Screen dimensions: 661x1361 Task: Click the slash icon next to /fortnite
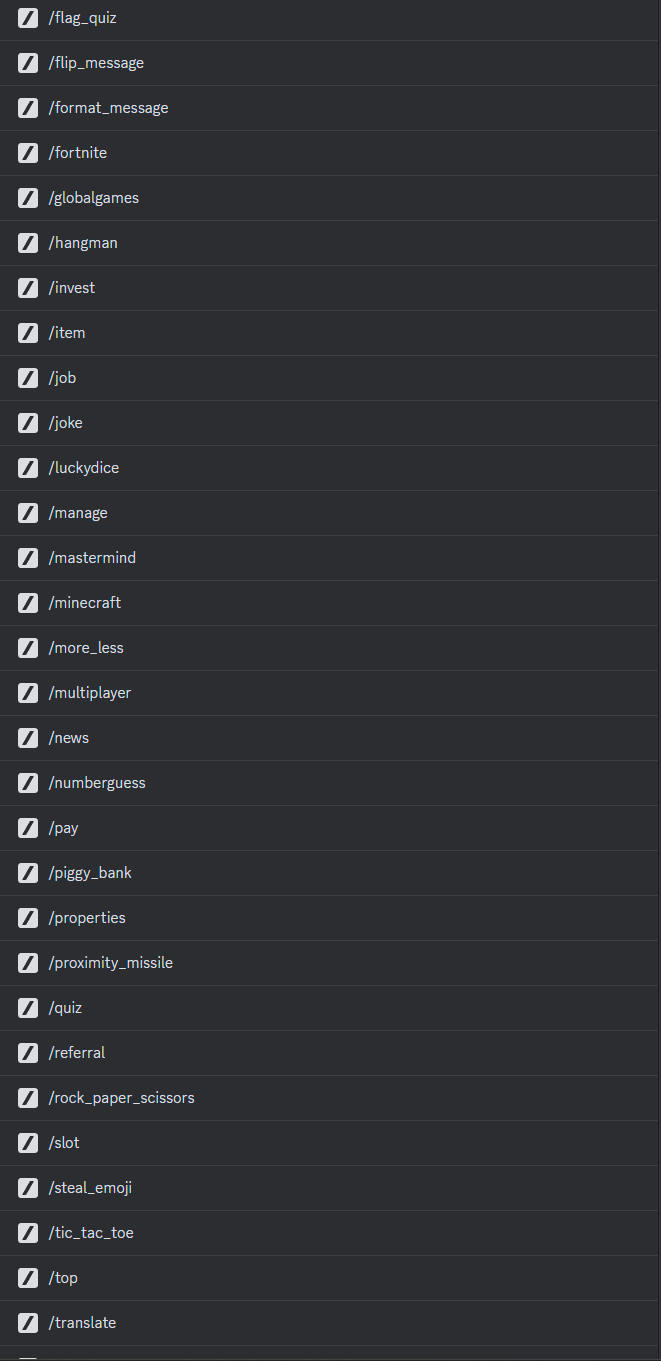point(28,153)
